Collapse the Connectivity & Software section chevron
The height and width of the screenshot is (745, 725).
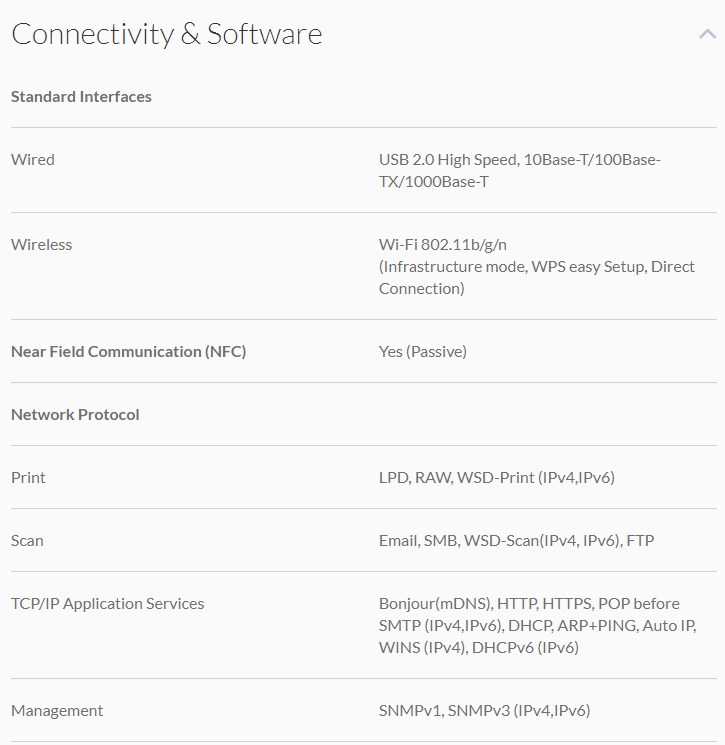coord(707,34)
